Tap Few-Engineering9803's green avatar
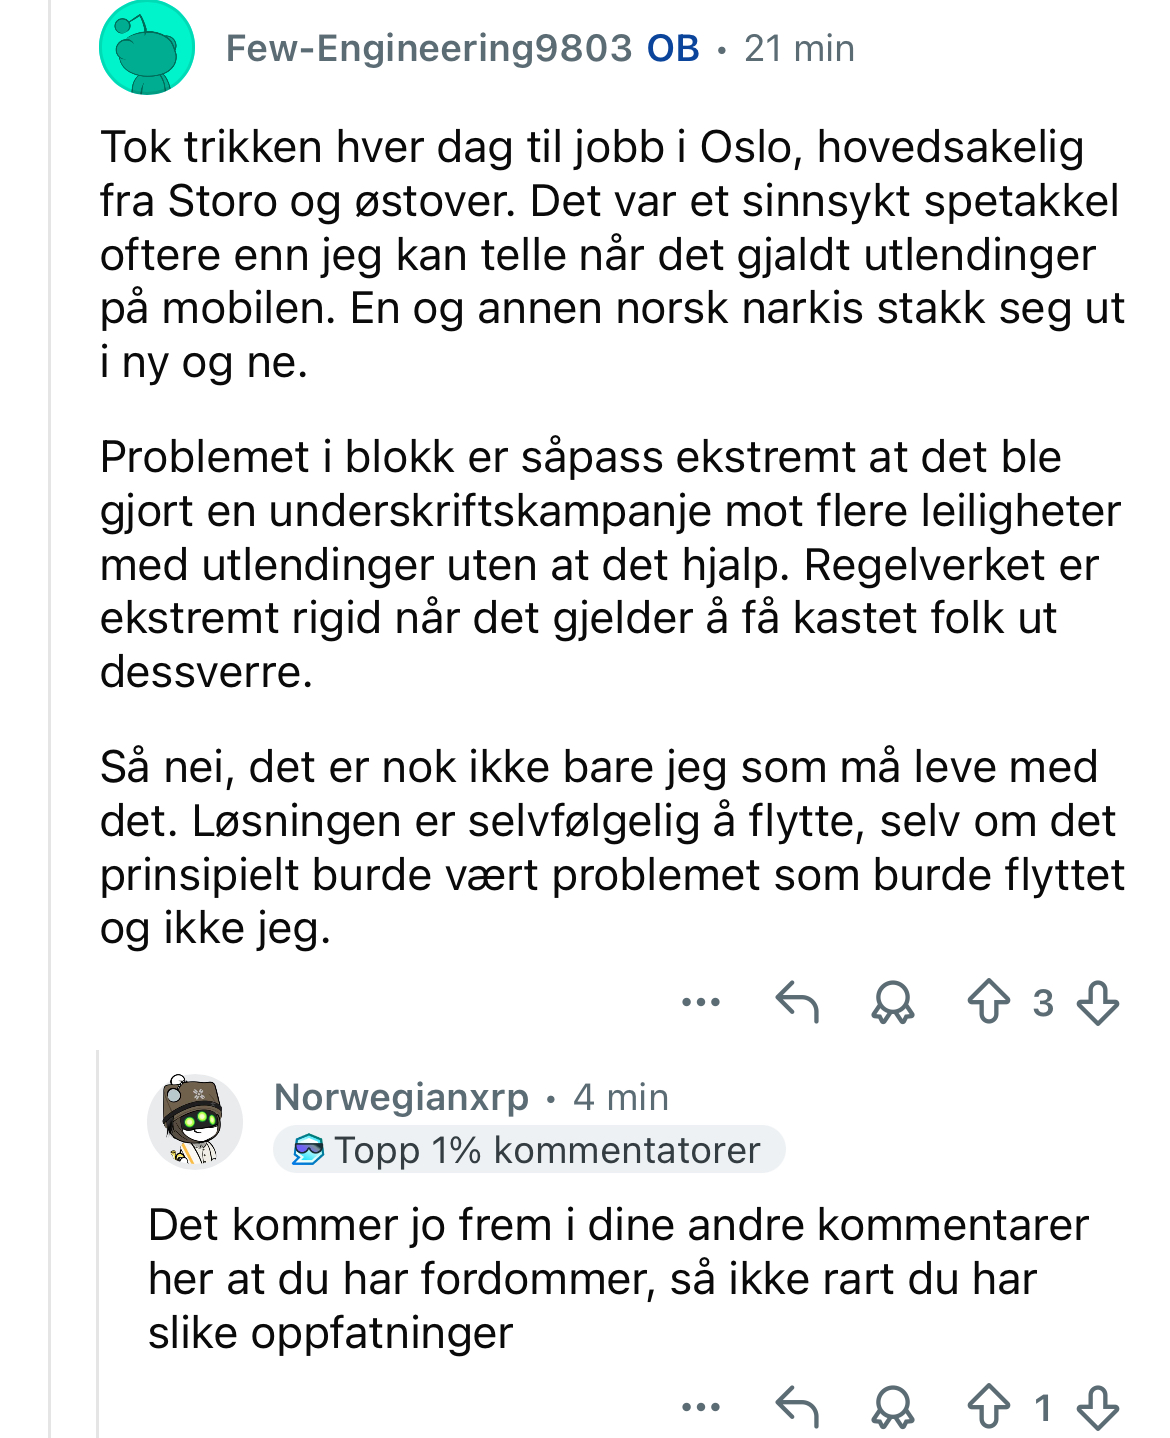The height and width of the screenshot is (1438, 1170). pyautogui.click(x=147, y=48)
